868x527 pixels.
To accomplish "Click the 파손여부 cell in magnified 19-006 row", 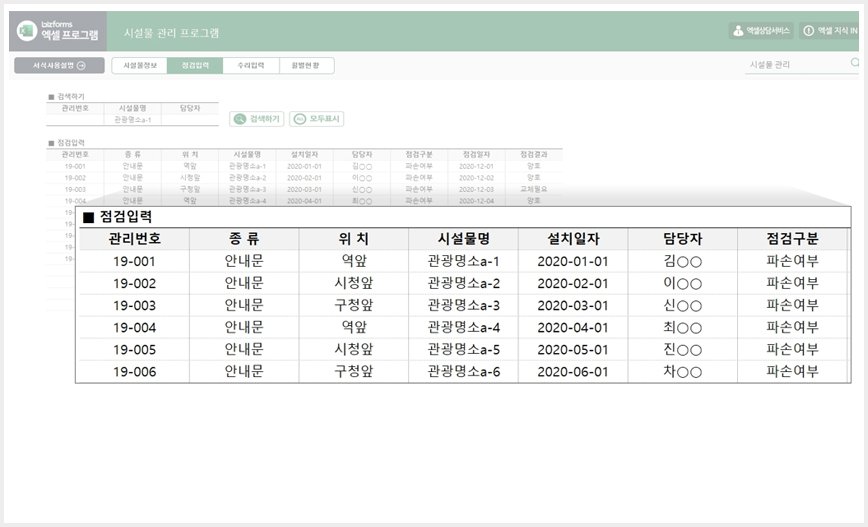I will 792,372.
